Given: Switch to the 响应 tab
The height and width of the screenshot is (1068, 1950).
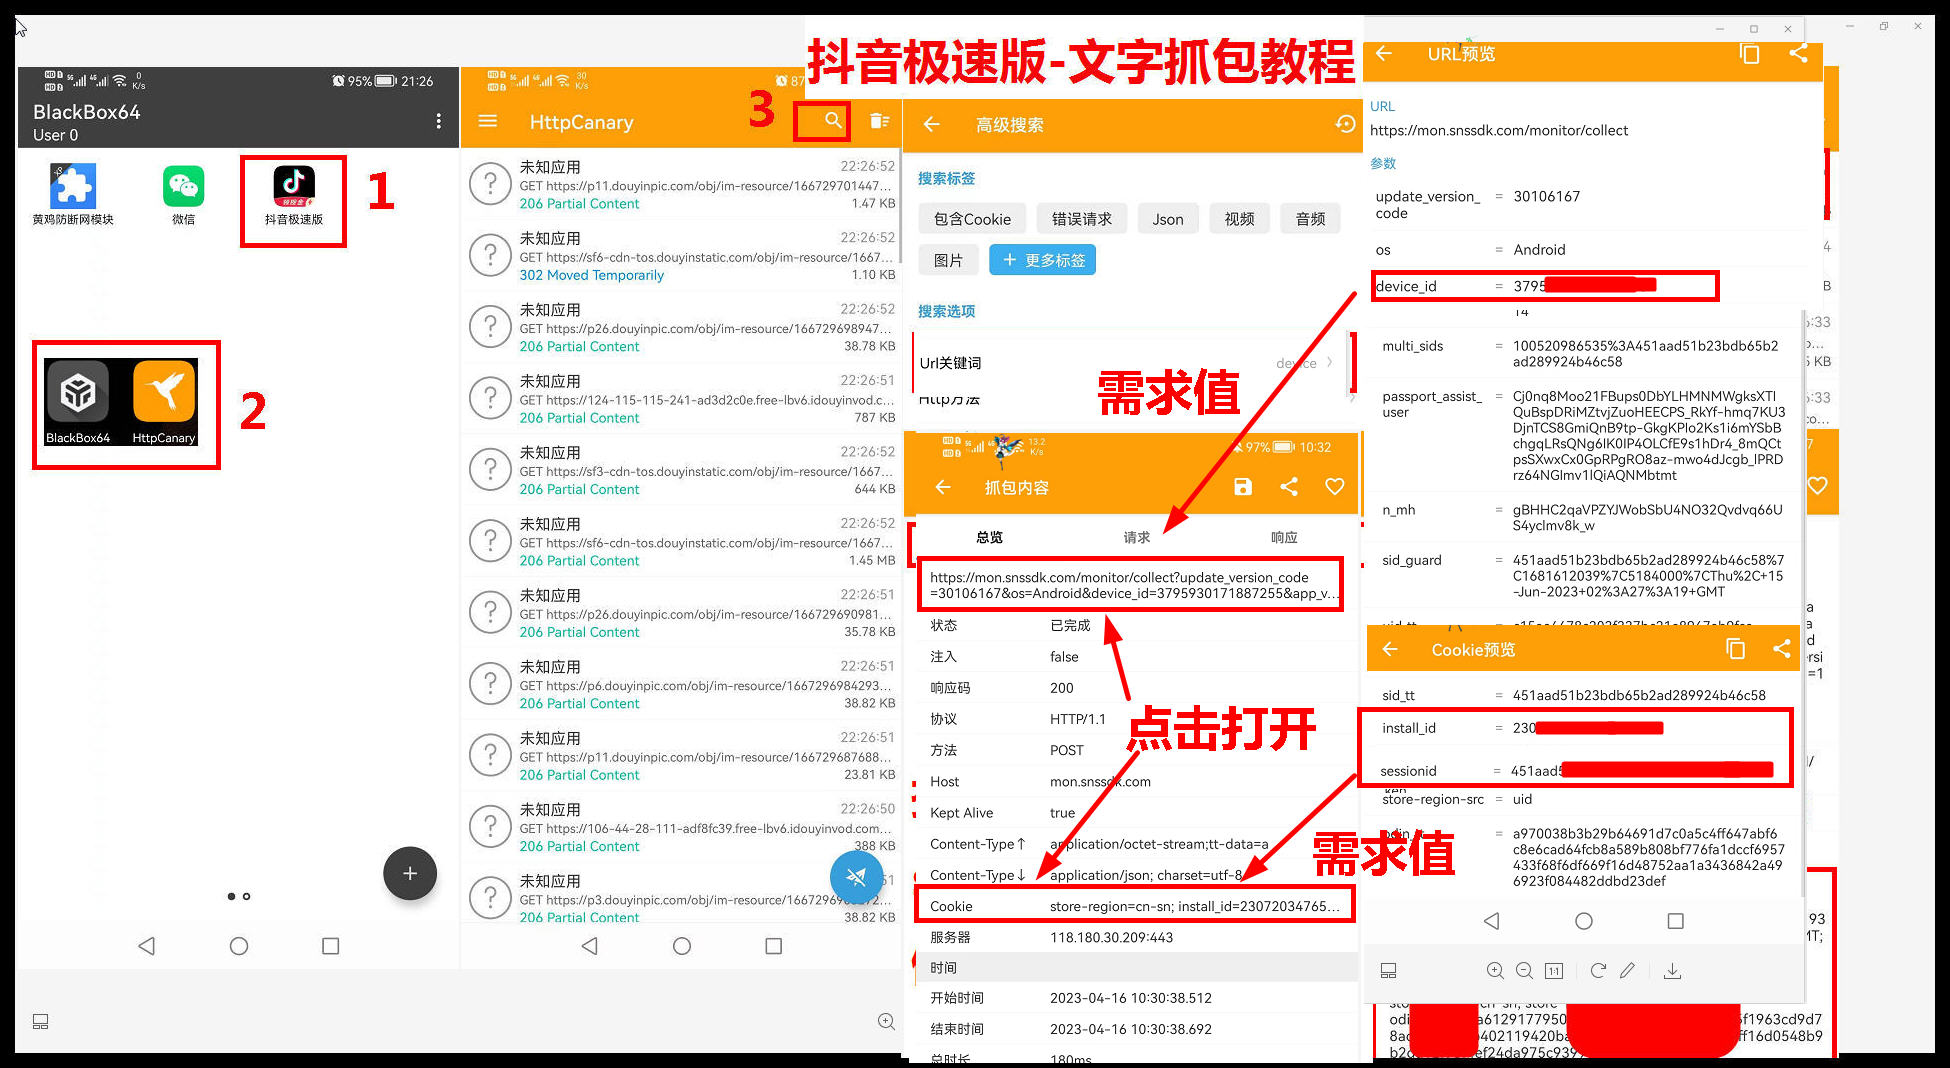Looking at the screenshot, I should (x=1284, y=537).
